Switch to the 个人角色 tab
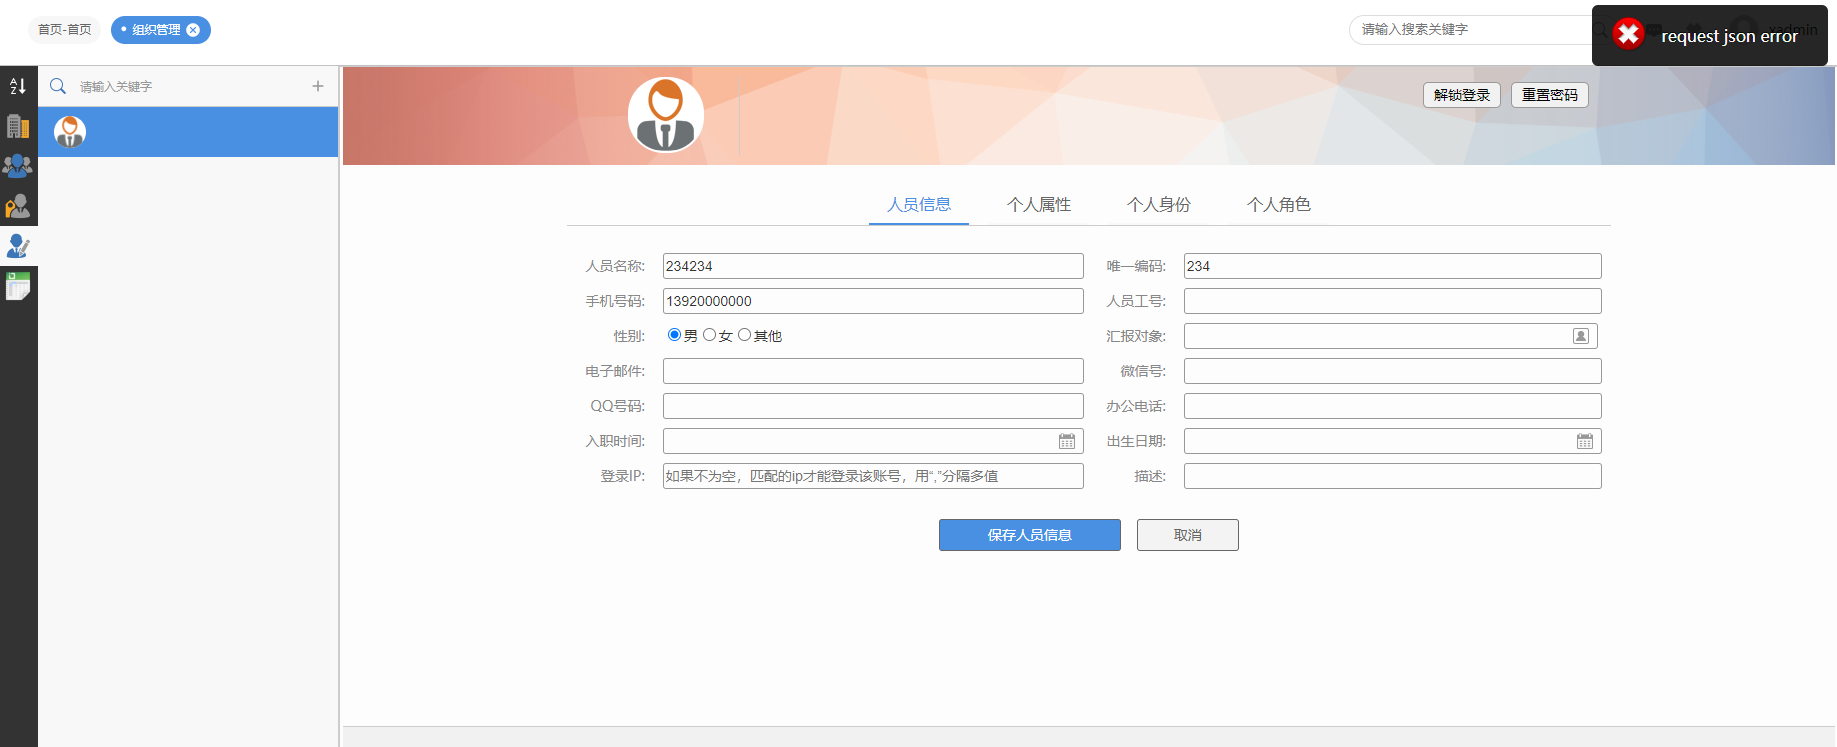 pyautogui.click(x=1278, y=205)
